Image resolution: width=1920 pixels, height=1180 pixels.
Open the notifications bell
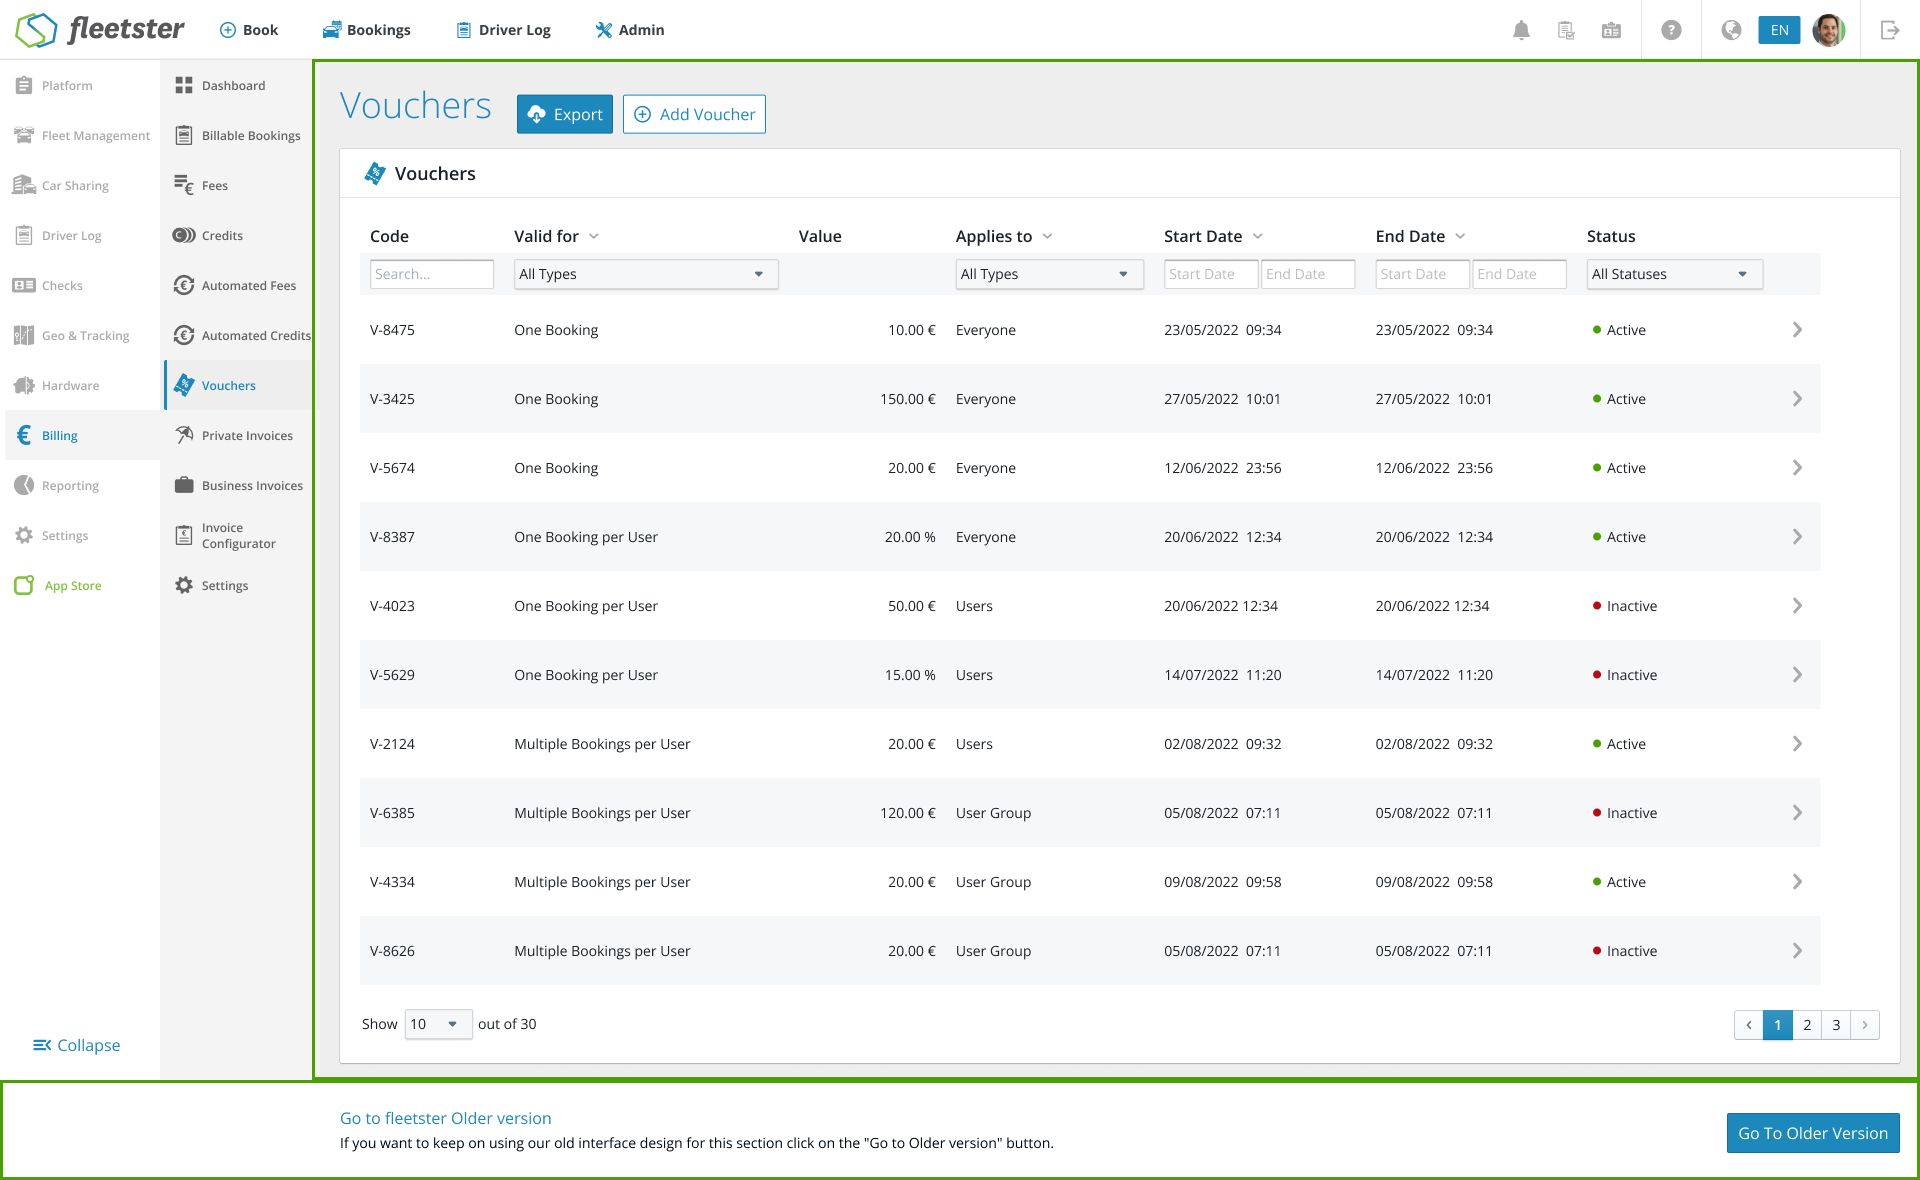[1521, 30]
